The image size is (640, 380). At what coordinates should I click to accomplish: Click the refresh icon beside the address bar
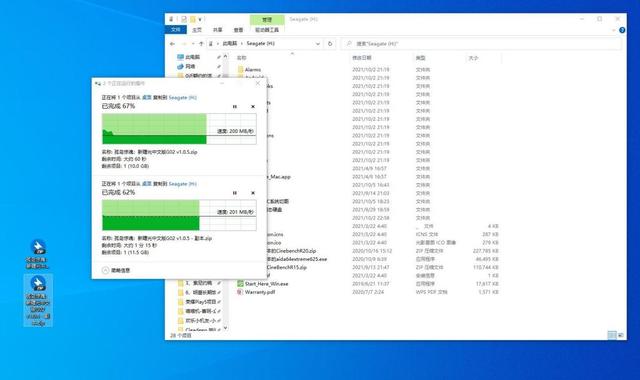(x=330, y=44)
